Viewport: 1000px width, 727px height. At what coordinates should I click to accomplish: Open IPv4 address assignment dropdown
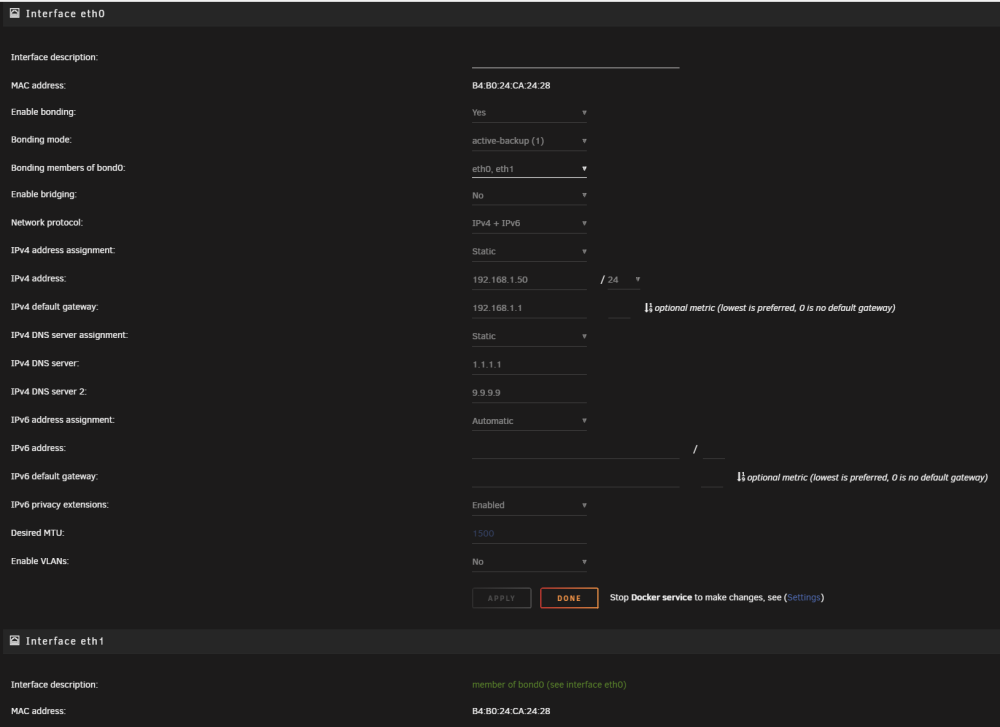pos(529,252)
